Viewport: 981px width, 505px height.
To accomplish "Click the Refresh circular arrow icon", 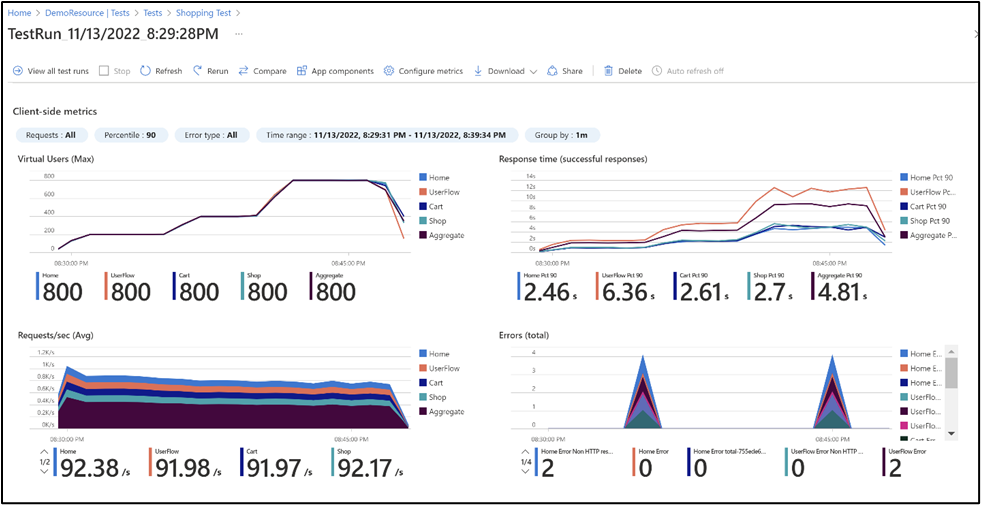I will pyautogui.click(x=145, y=71).
